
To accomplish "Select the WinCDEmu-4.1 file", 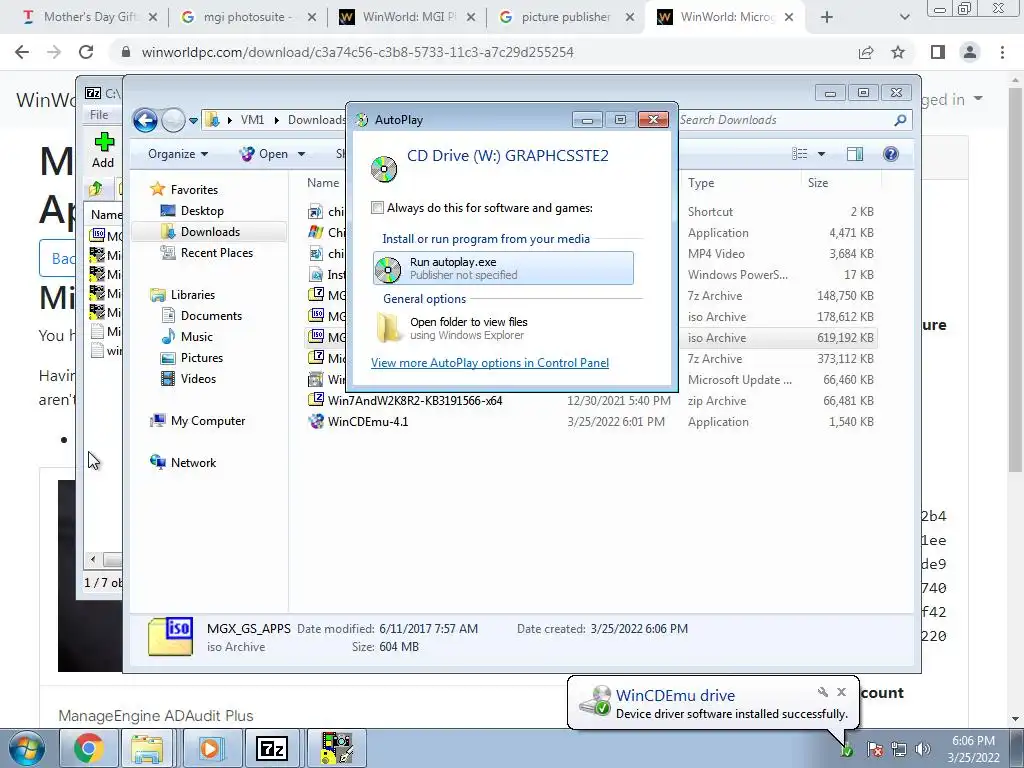I will (368, 421).
